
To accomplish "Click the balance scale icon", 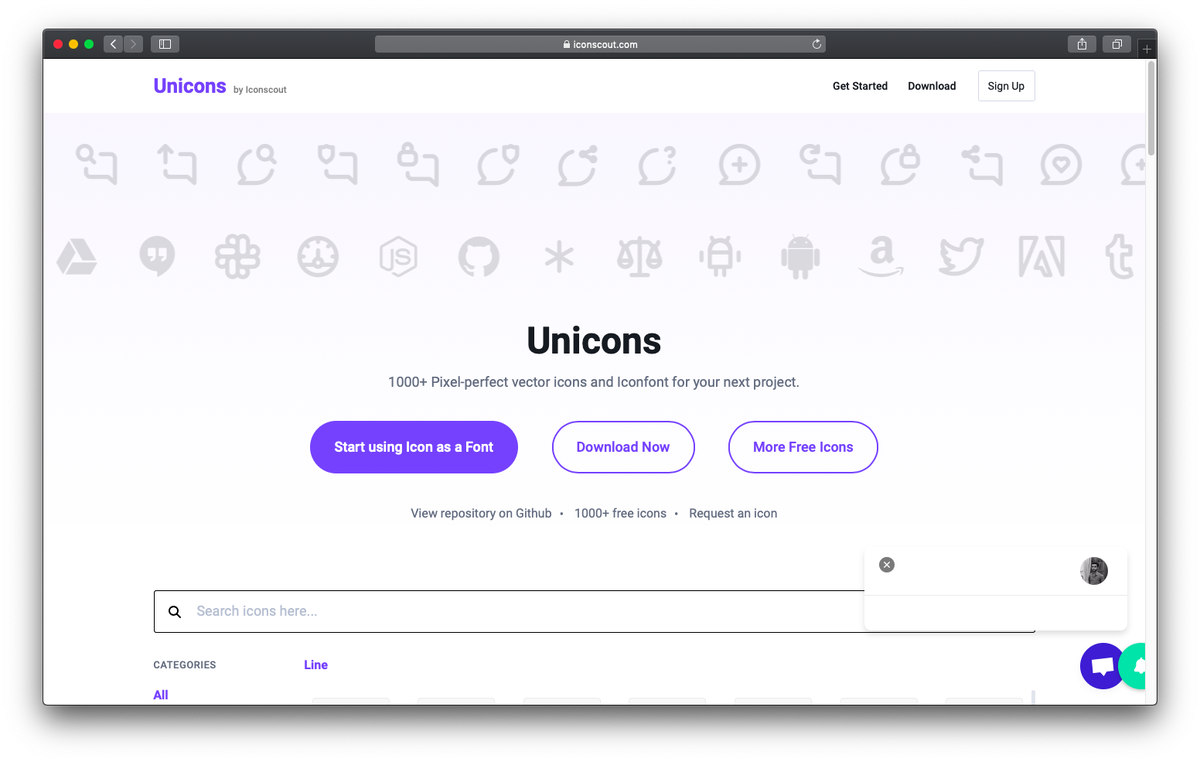I will point(639,257).
